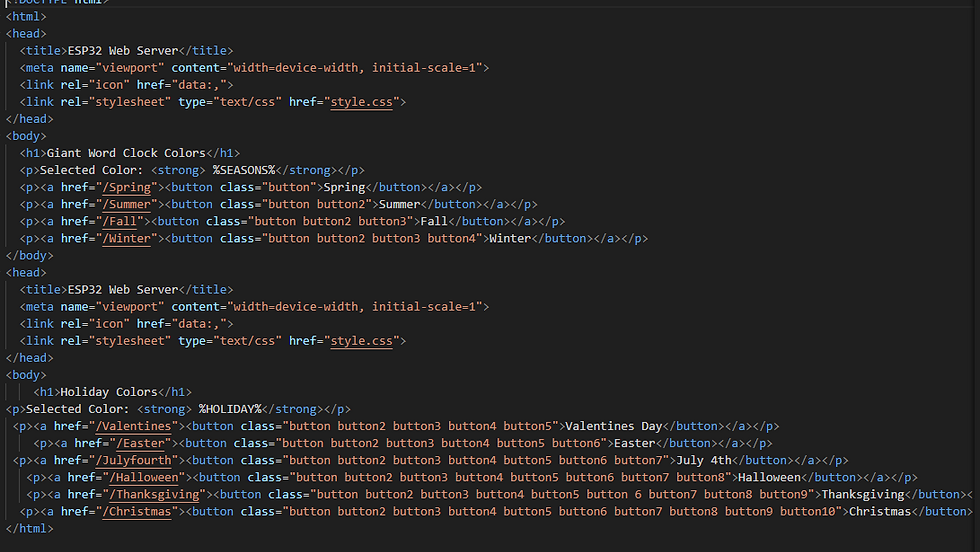Click the opening <html> tag
This screenshot has width=980, height=552.
26,17
